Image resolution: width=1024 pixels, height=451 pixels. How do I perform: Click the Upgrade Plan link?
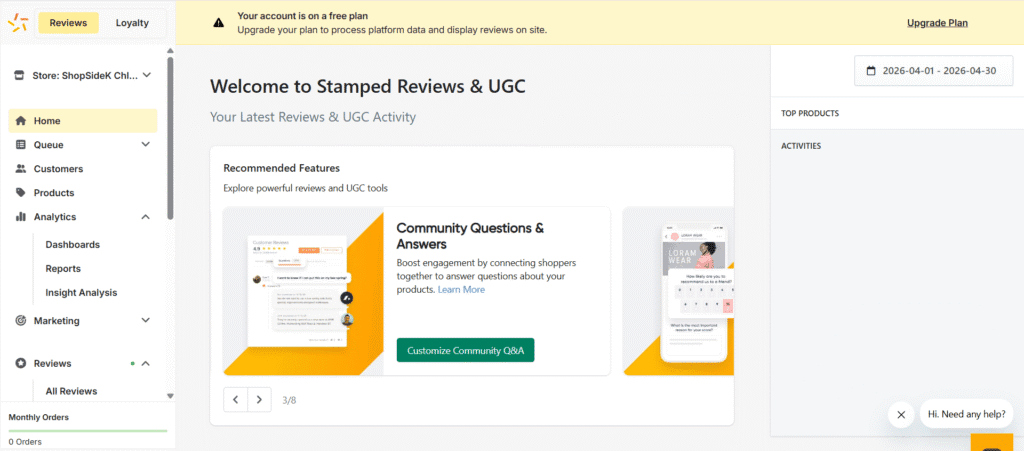pos(937,23)
